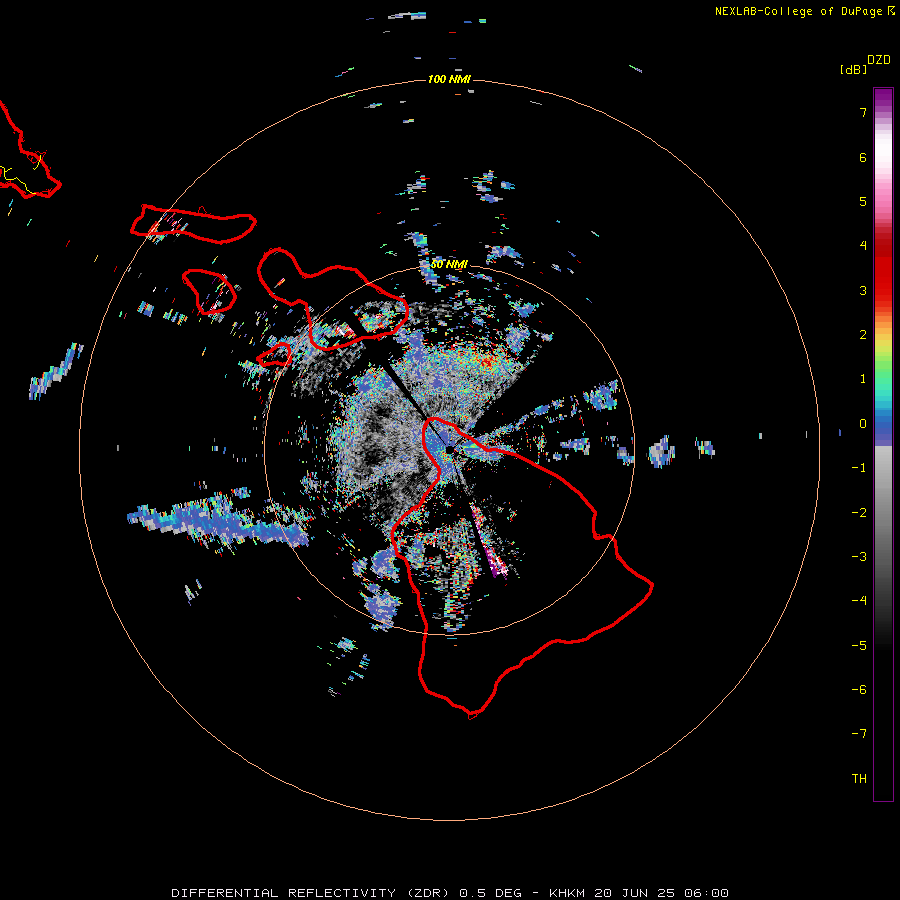Click the 0 value on the color scale
900x900 pixels.
863,424
